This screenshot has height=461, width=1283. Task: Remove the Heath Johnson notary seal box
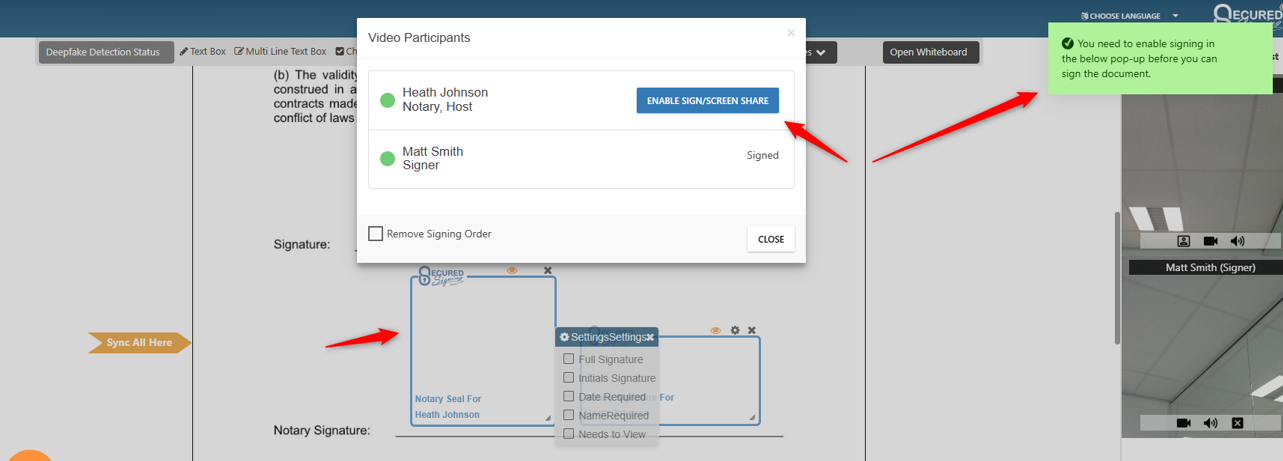pyautogui.click(x=548, y=271)
